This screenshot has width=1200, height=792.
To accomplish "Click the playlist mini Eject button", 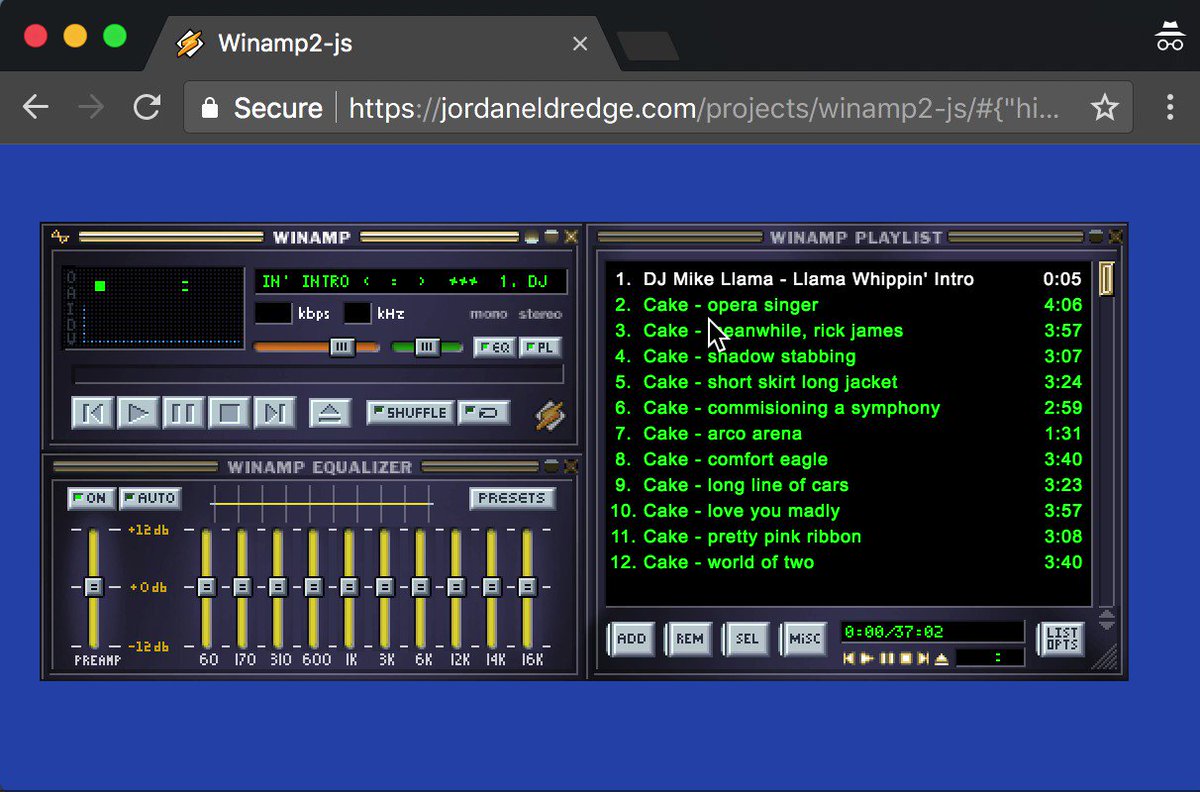I will click(941, 658).
